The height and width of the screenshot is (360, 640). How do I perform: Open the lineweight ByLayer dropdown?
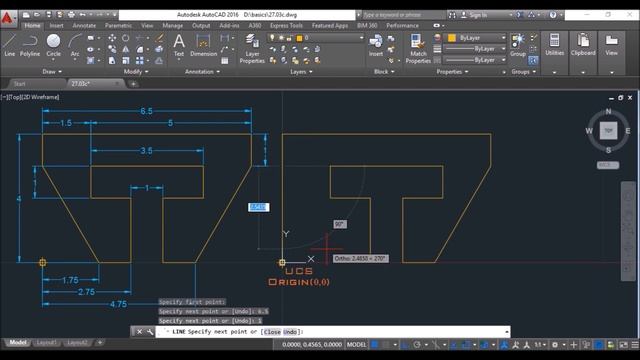pyautogui.click(x=476, y=49)
